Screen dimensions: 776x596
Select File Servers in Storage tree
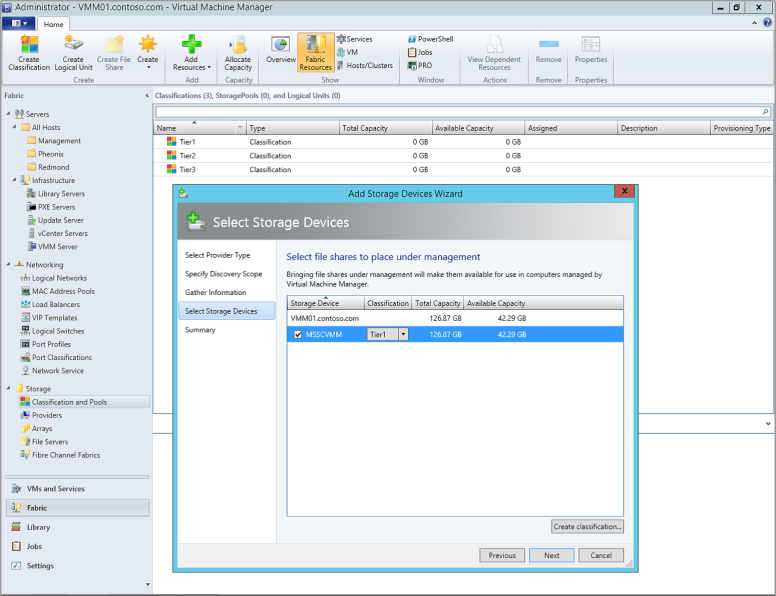(50, 442)
